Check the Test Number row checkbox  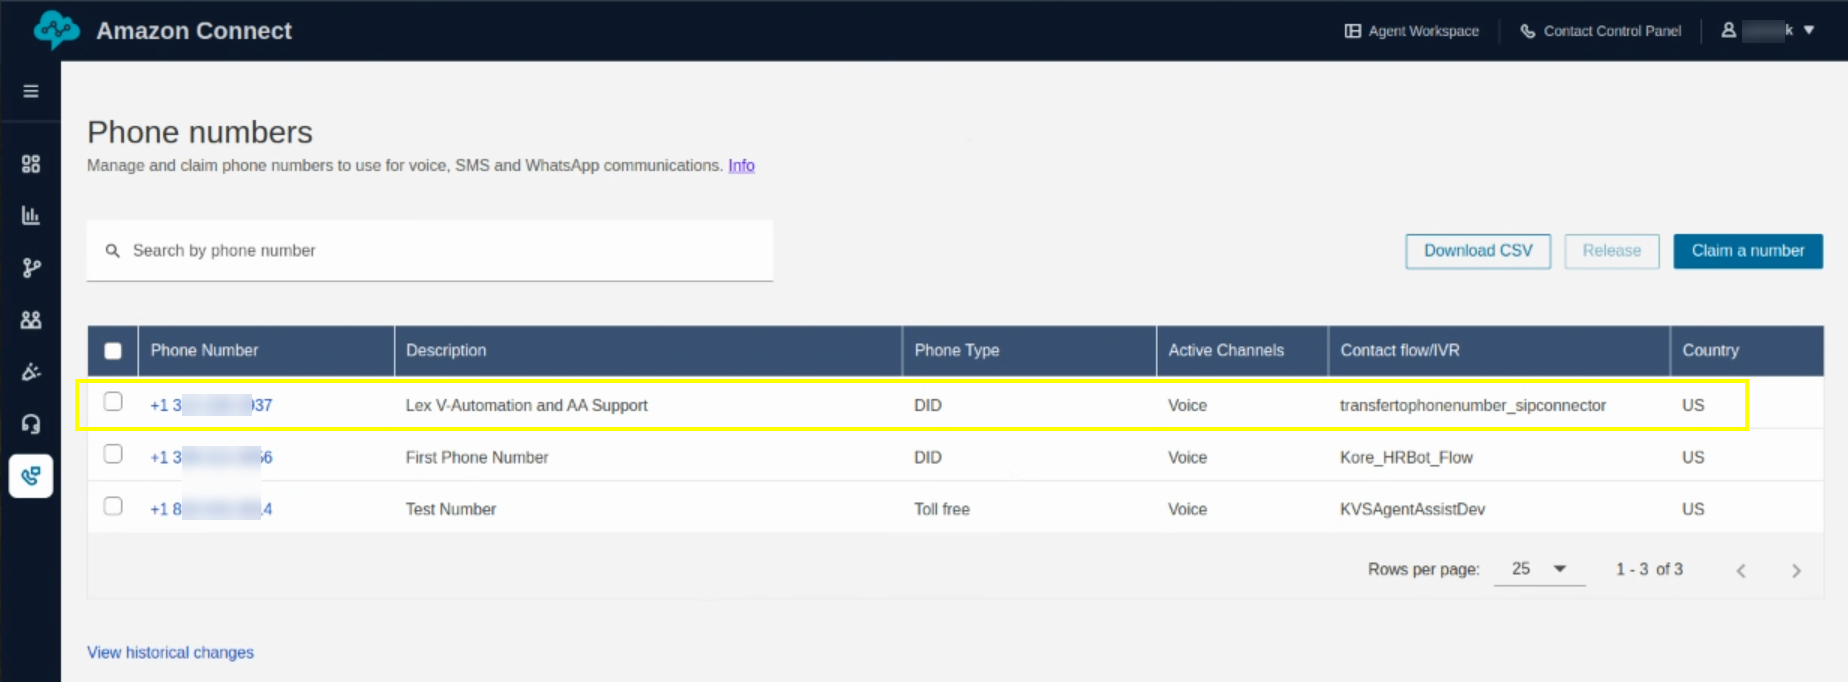[x=113, y=506]
